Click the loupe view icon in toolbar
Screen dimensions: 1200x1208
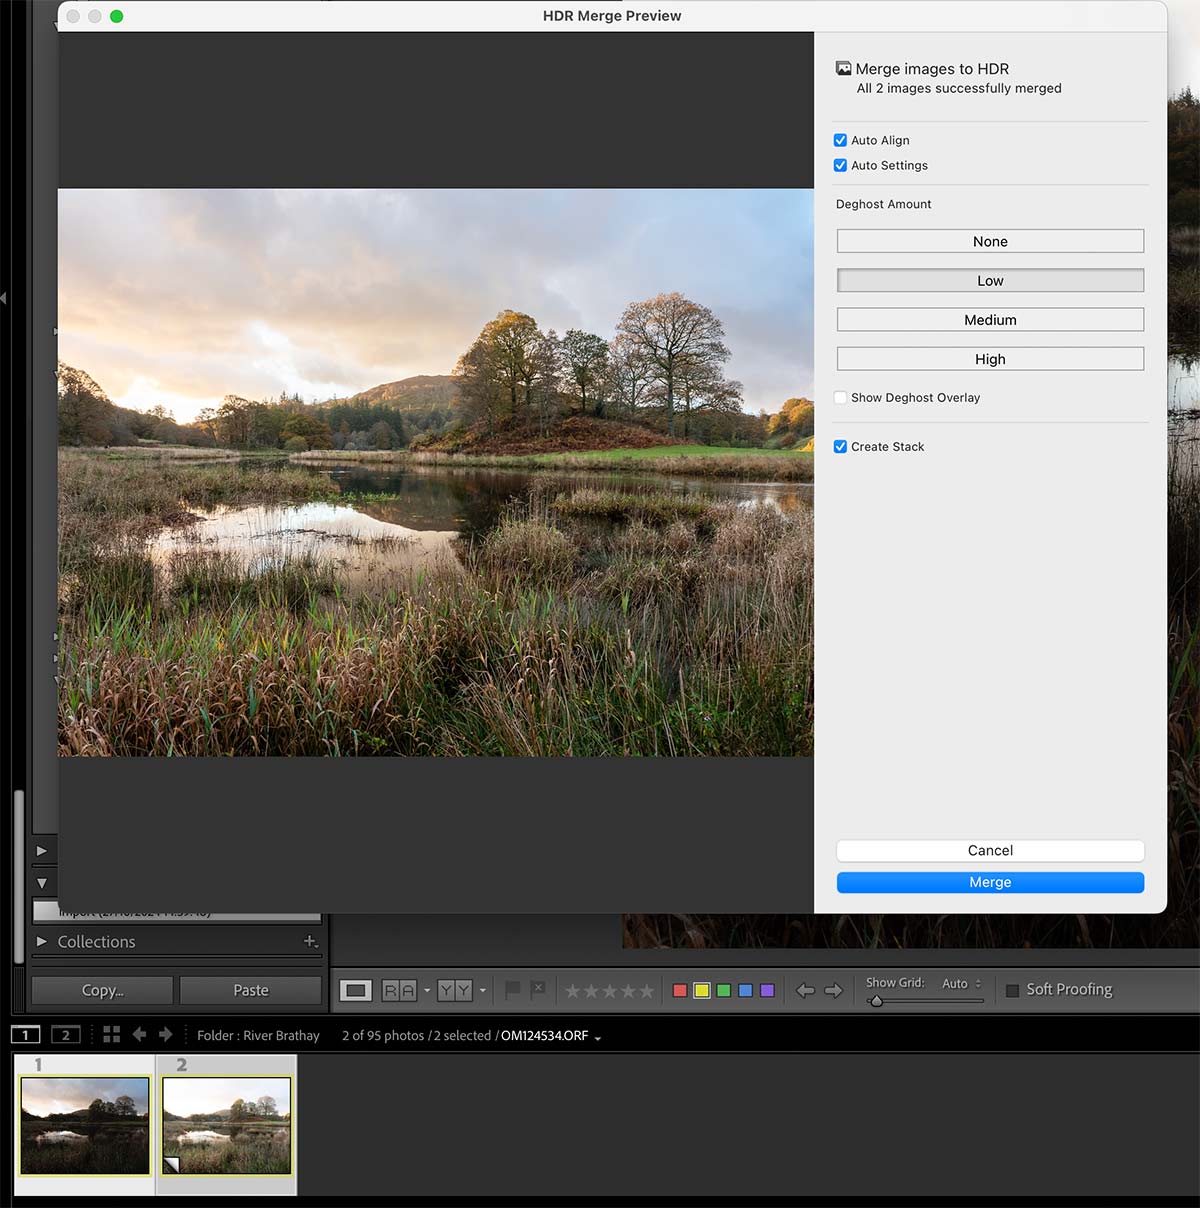(355, 990)
